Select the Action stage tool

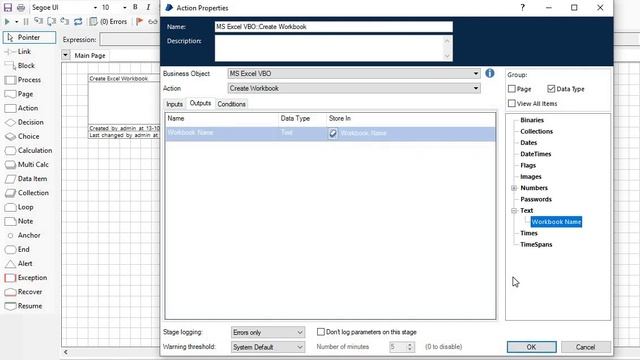22,108
